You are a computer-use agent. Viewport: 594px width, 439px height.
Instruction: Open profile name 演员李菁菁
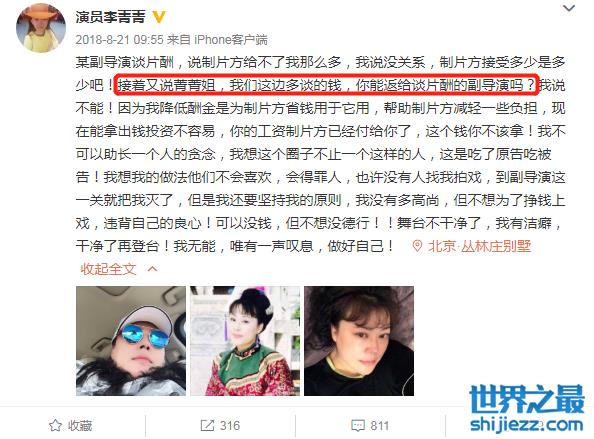click(x=110, y=17)
